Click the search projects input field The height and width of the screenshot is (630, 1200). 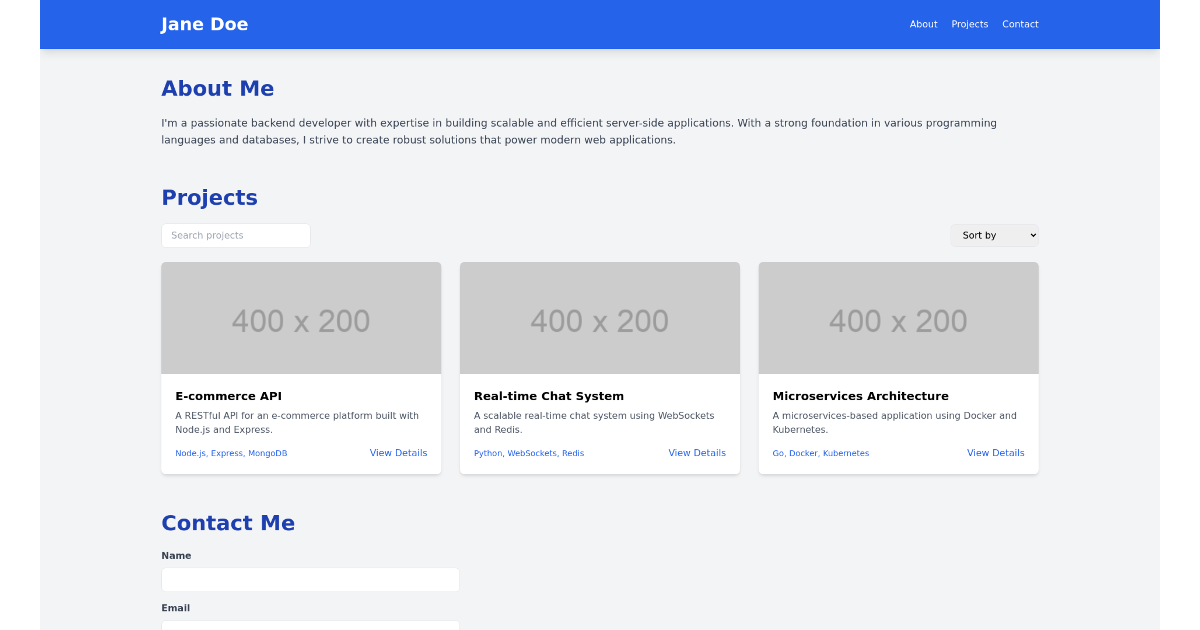coord(235,235)
